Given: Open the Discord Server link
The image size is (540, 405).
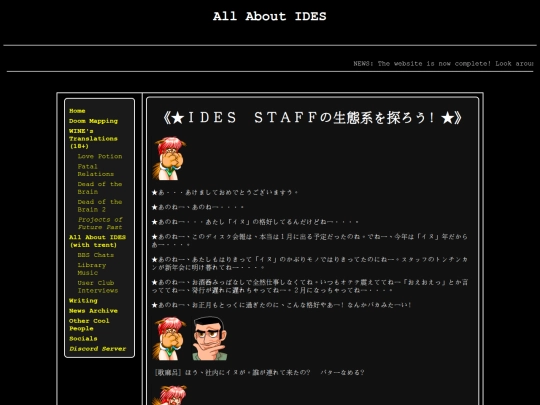Looking at the screenshot, I should 97,349.
